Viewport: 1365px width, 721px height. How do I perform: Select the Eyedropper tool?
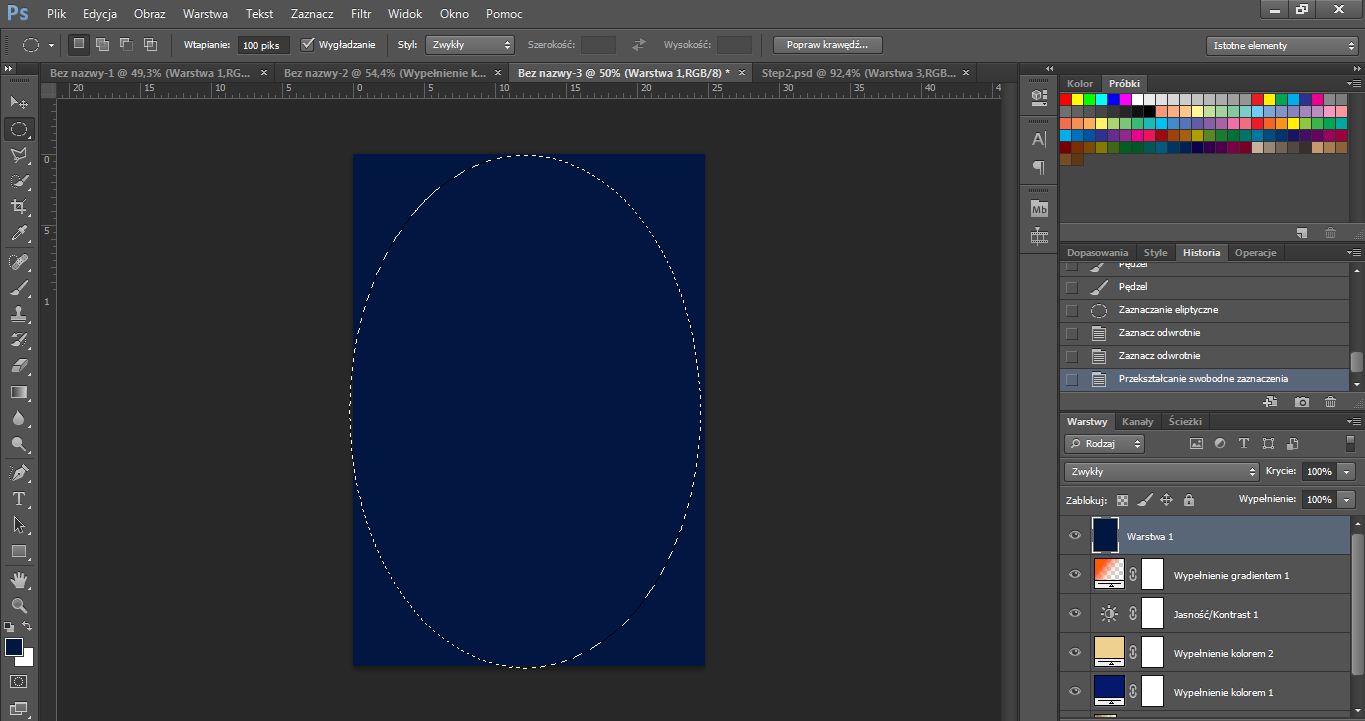(x=19, y=234)
